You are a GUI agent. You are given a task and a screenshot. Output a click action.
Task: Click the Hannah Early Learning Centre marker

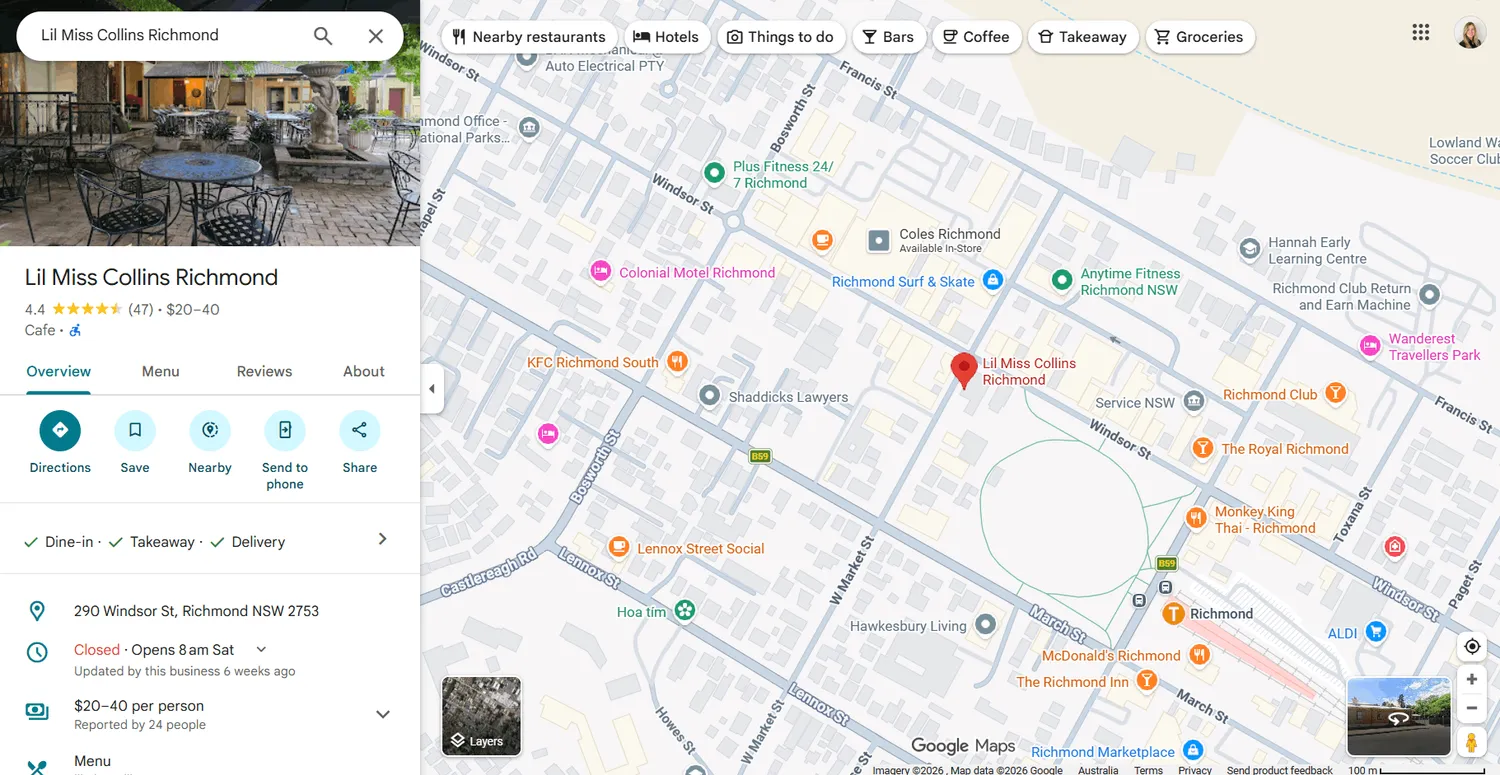click(x=1250, y=249)
